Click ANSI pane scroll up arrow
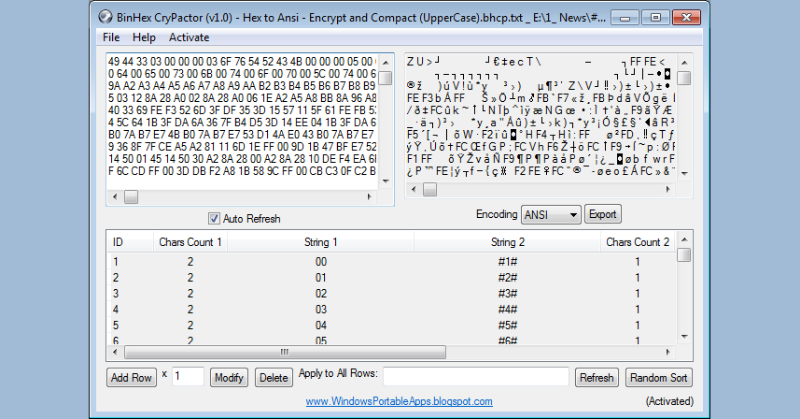Image resolution: width=800 pixels, height=419 pixels. pyautogui.click(x=684, y=62)
